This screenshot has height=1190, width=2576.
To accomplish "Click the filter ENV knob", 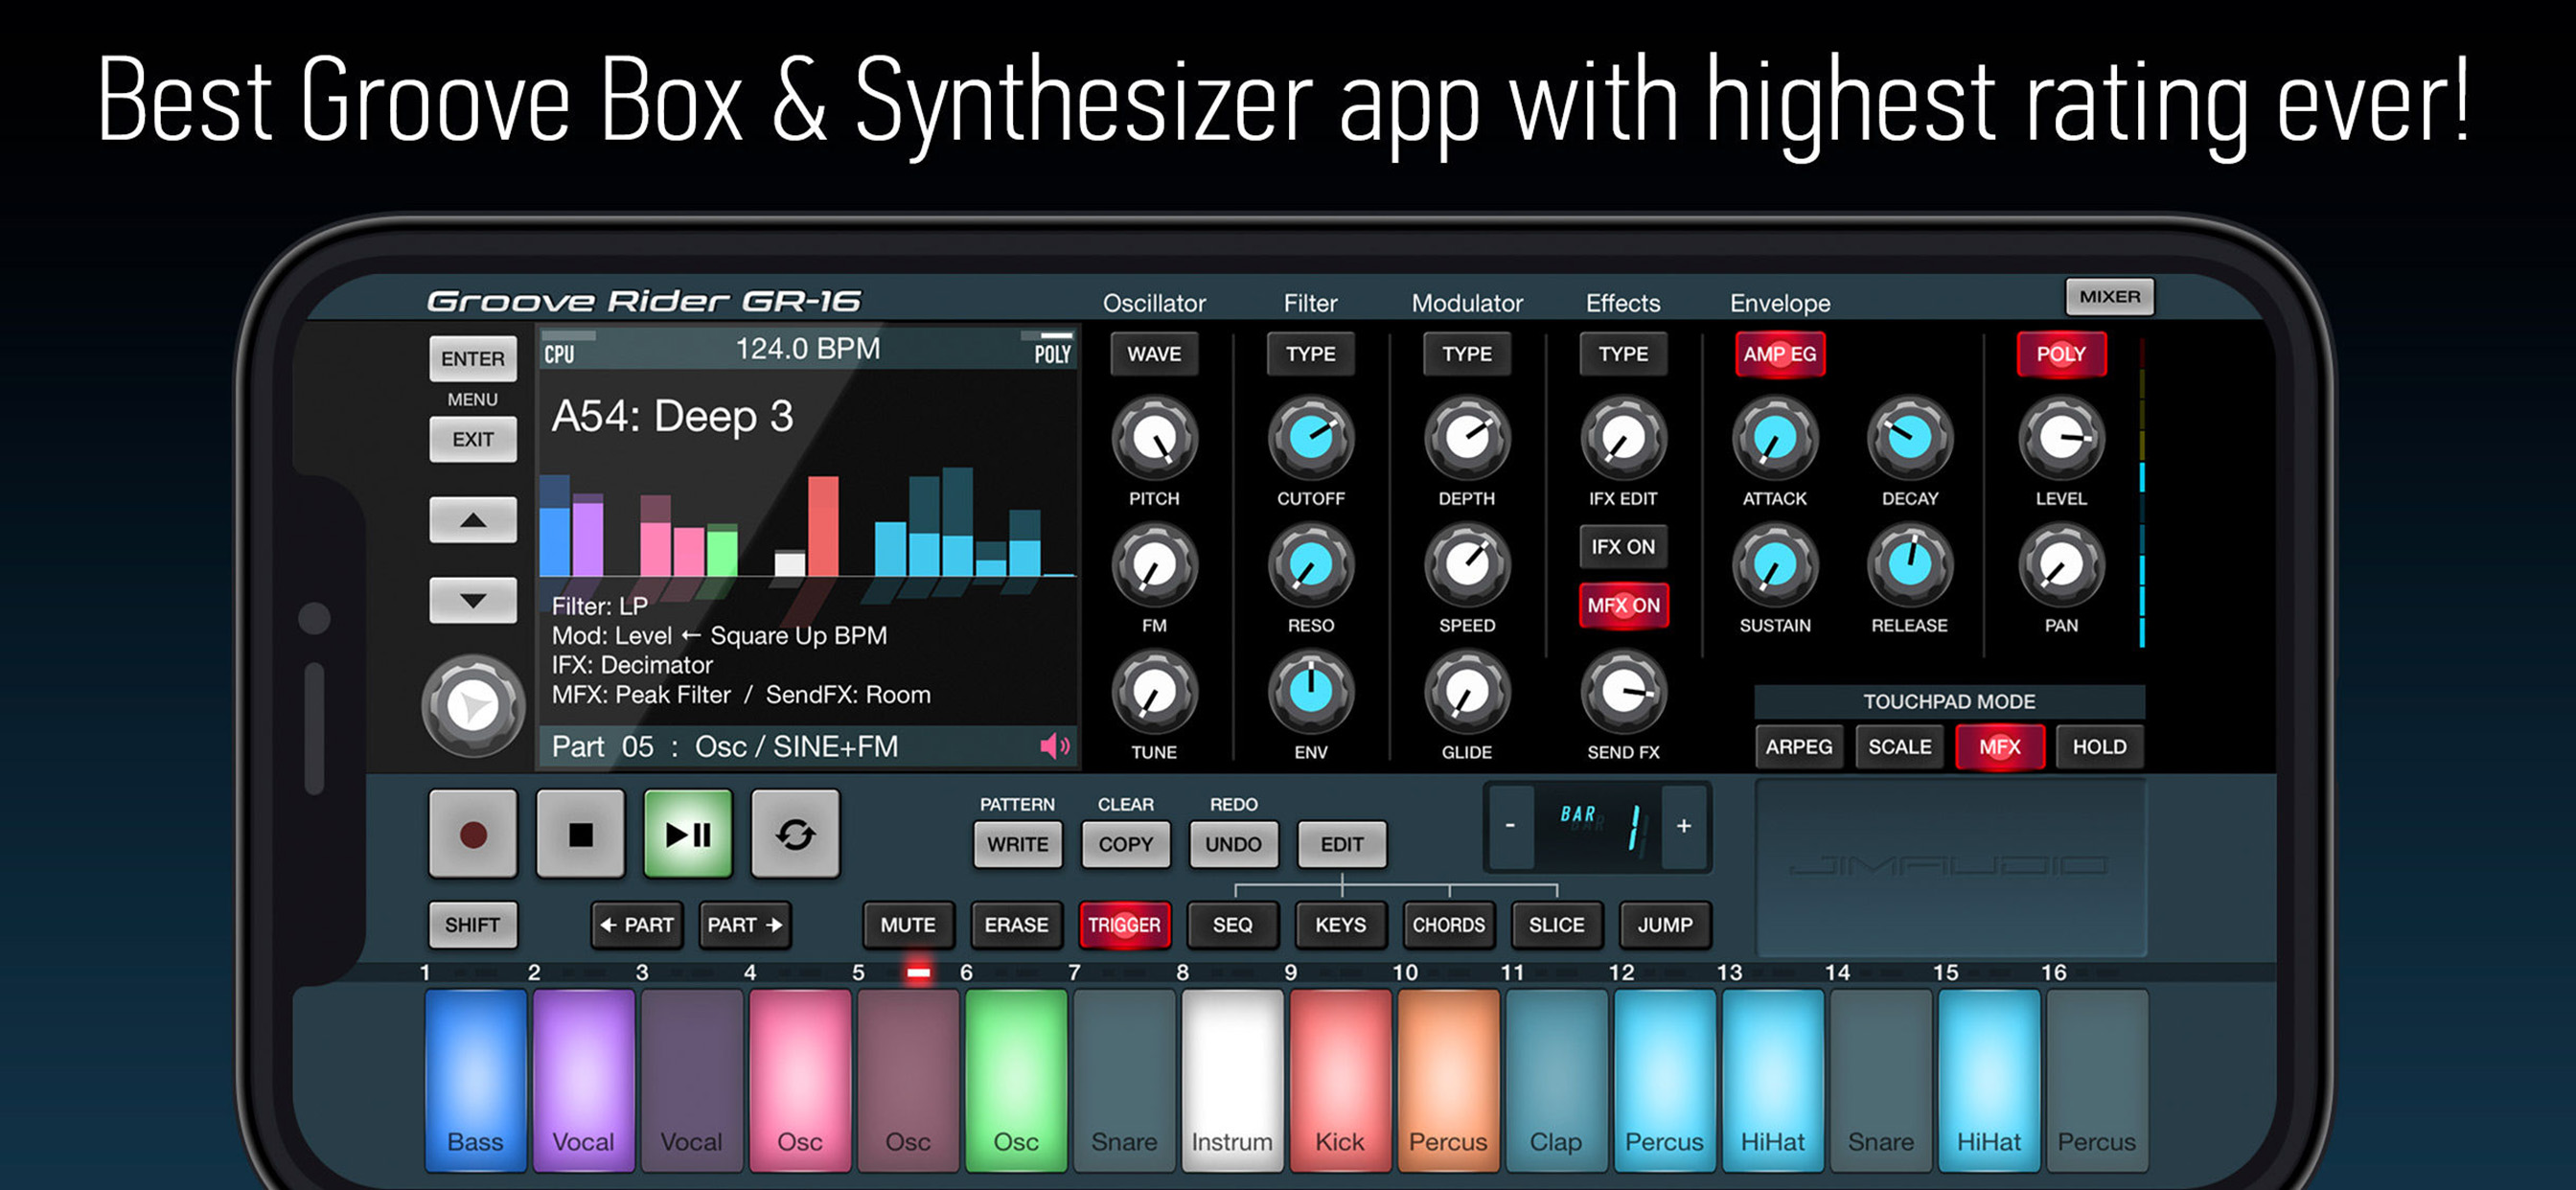I will point(1310,692).
